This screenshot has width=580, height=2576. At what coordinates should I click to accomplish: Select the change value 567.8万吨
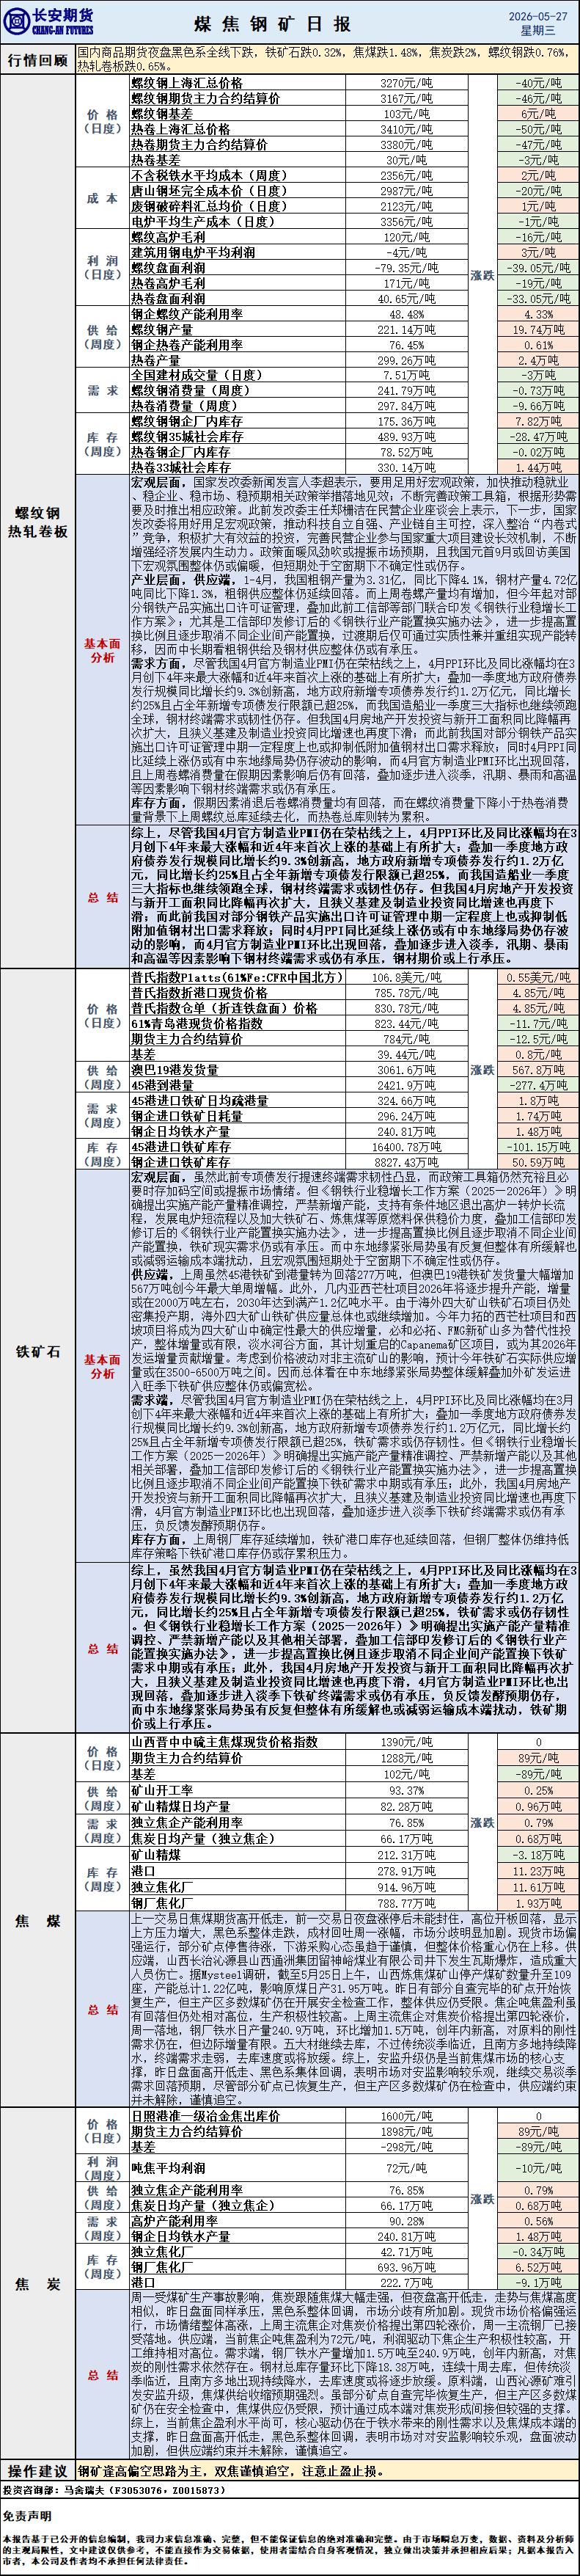click(538, 1070)
